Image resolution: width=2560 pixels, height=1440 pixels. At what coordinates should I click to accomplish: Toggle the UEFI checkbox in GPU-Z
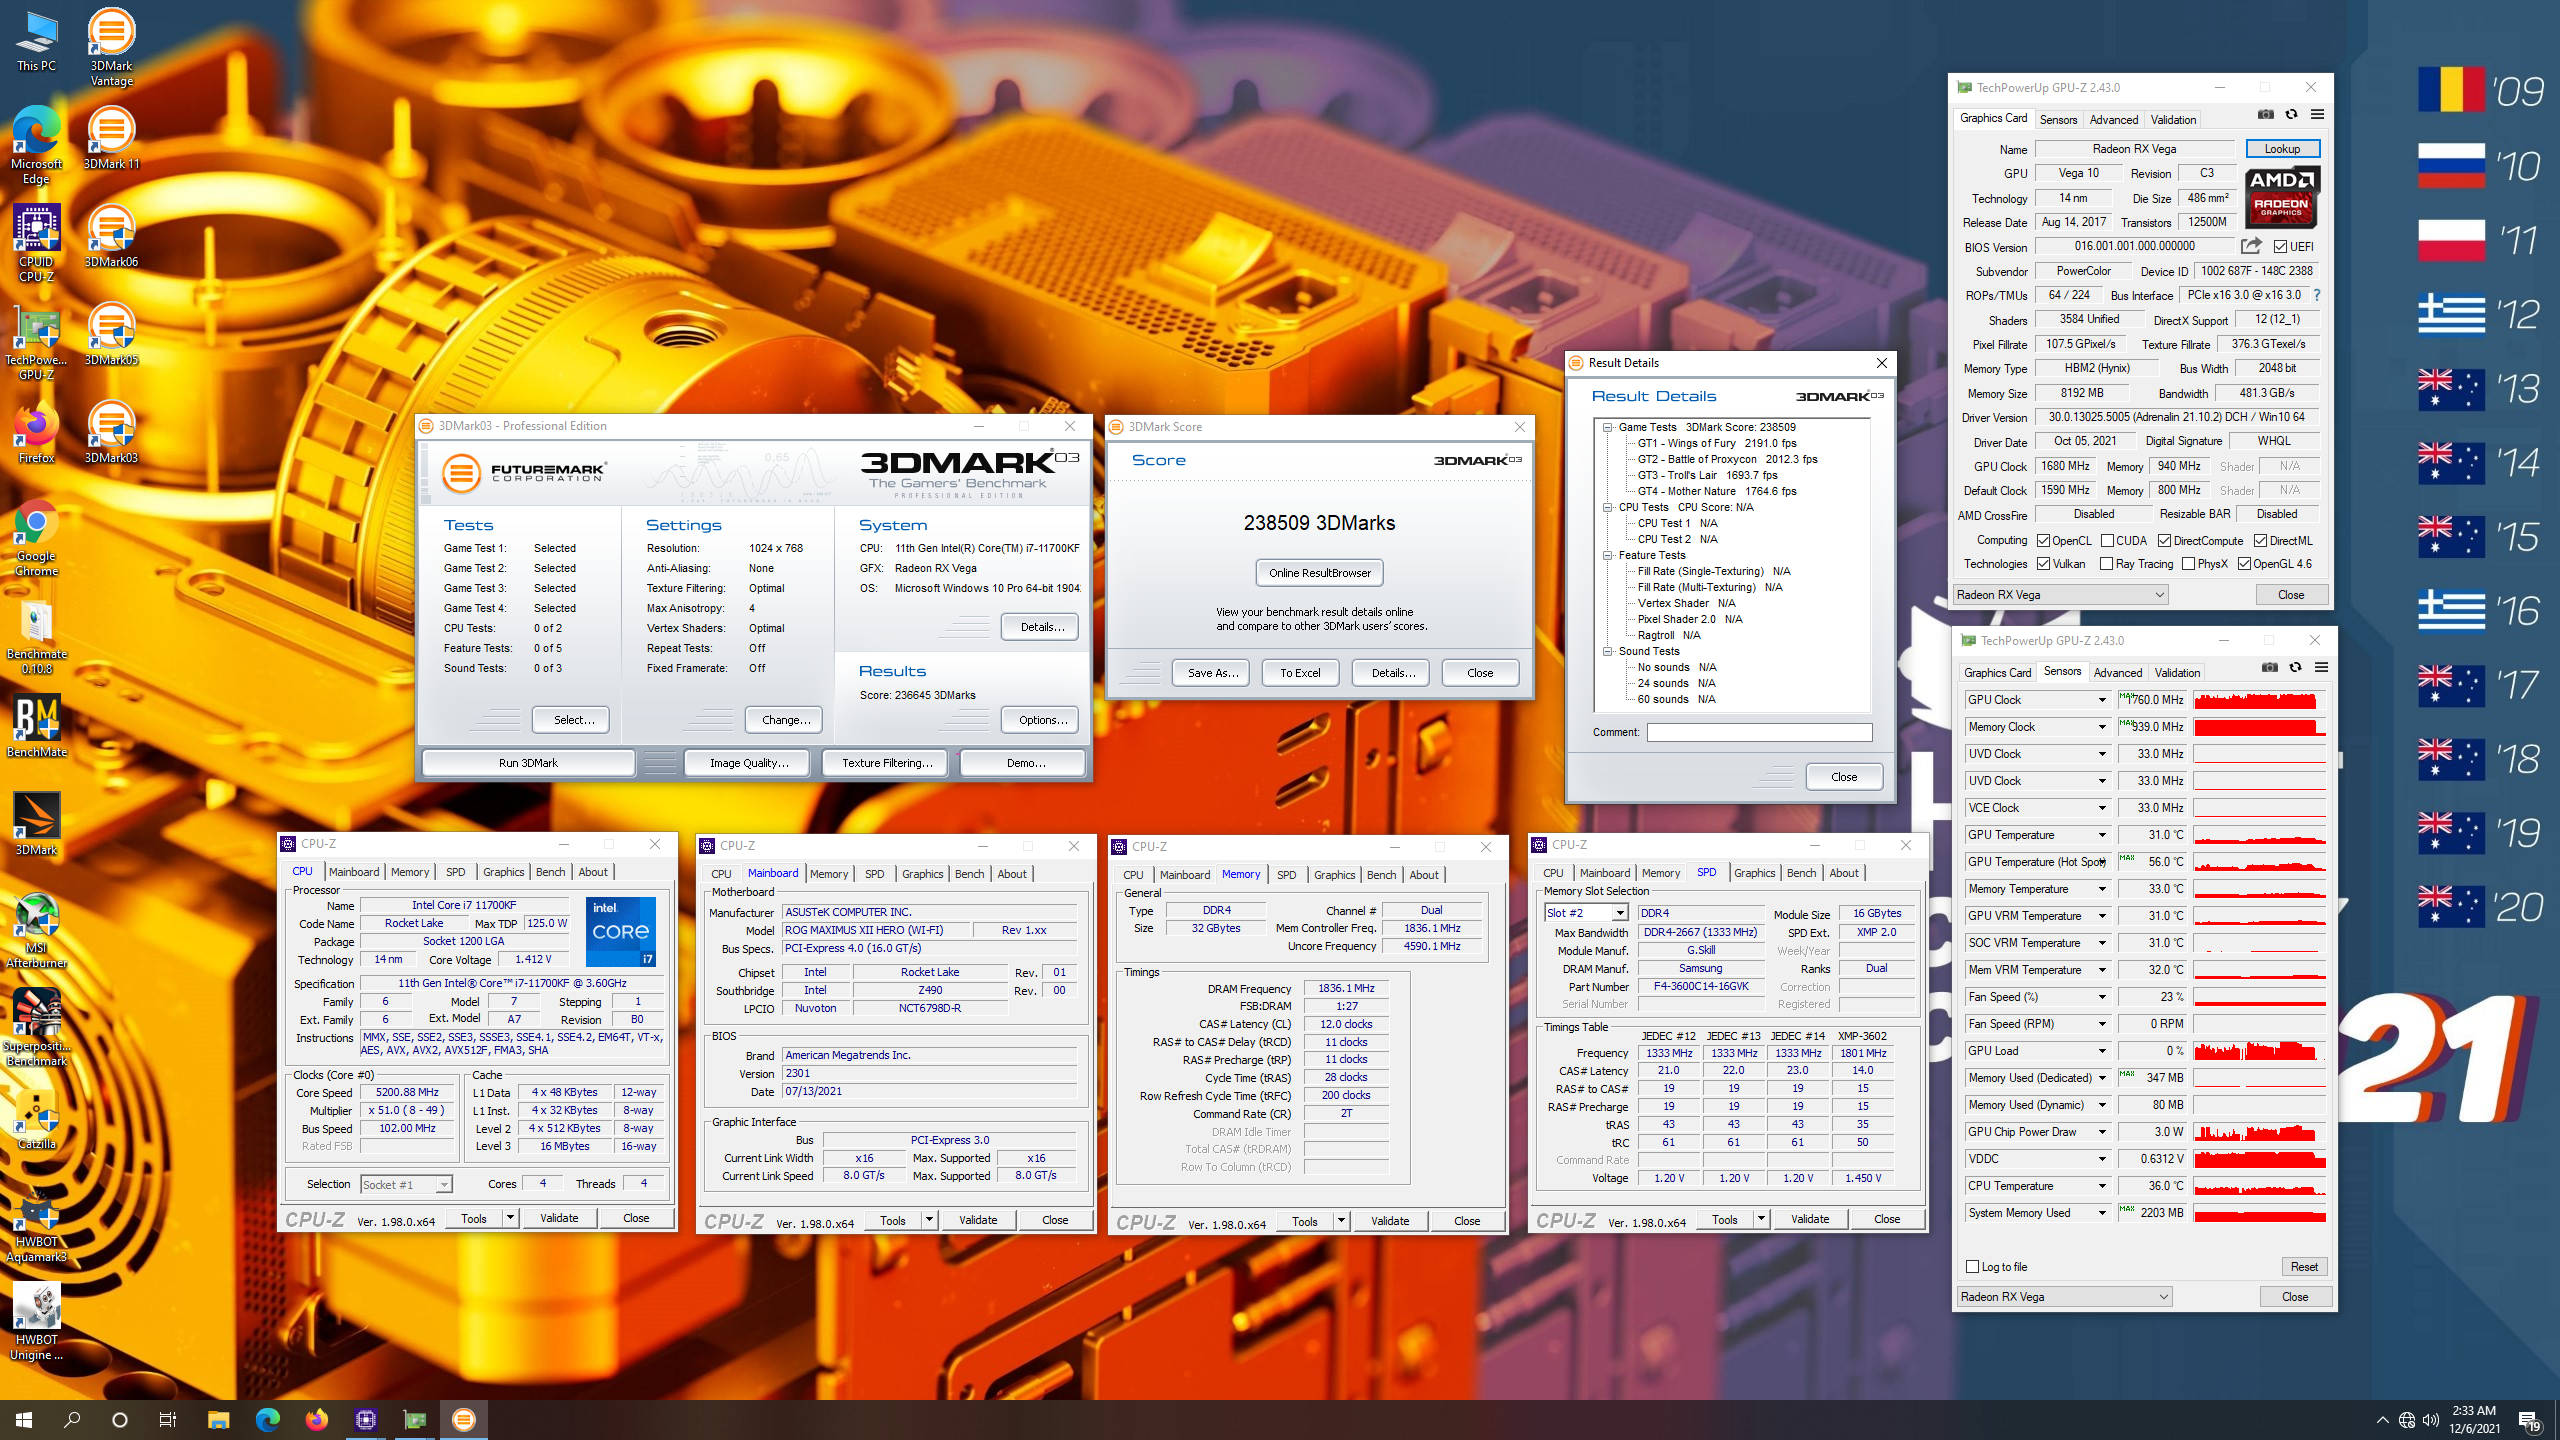2280,247
